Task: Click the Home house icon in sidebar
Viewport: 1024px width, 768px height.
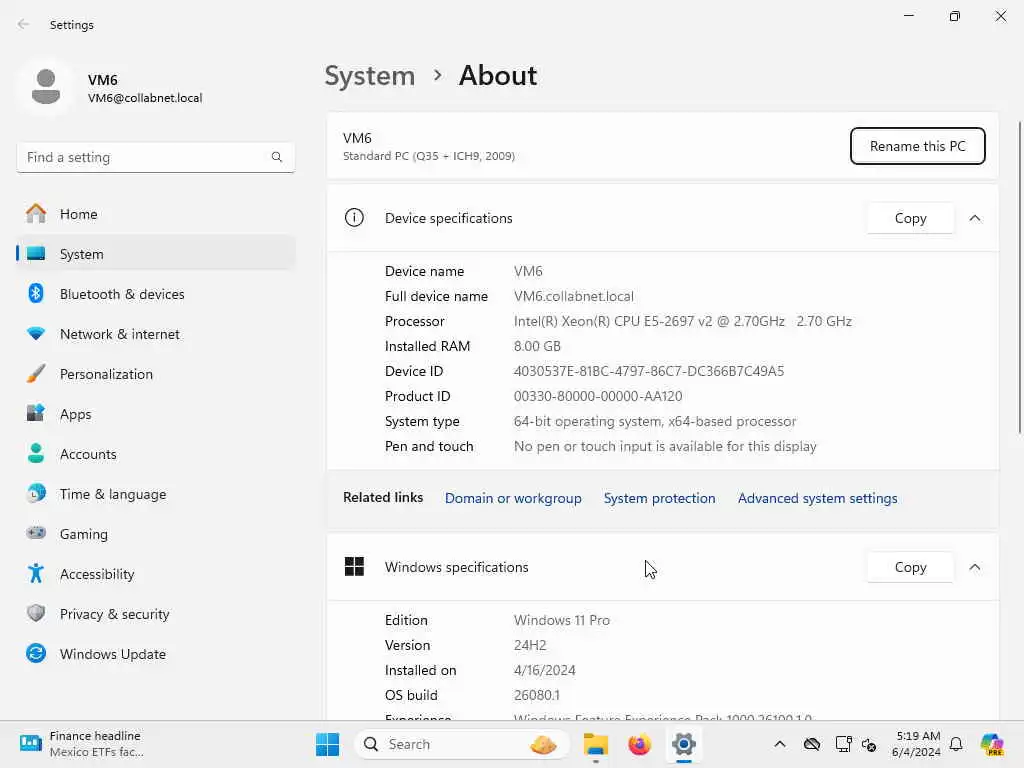Action: coord(36,214)
